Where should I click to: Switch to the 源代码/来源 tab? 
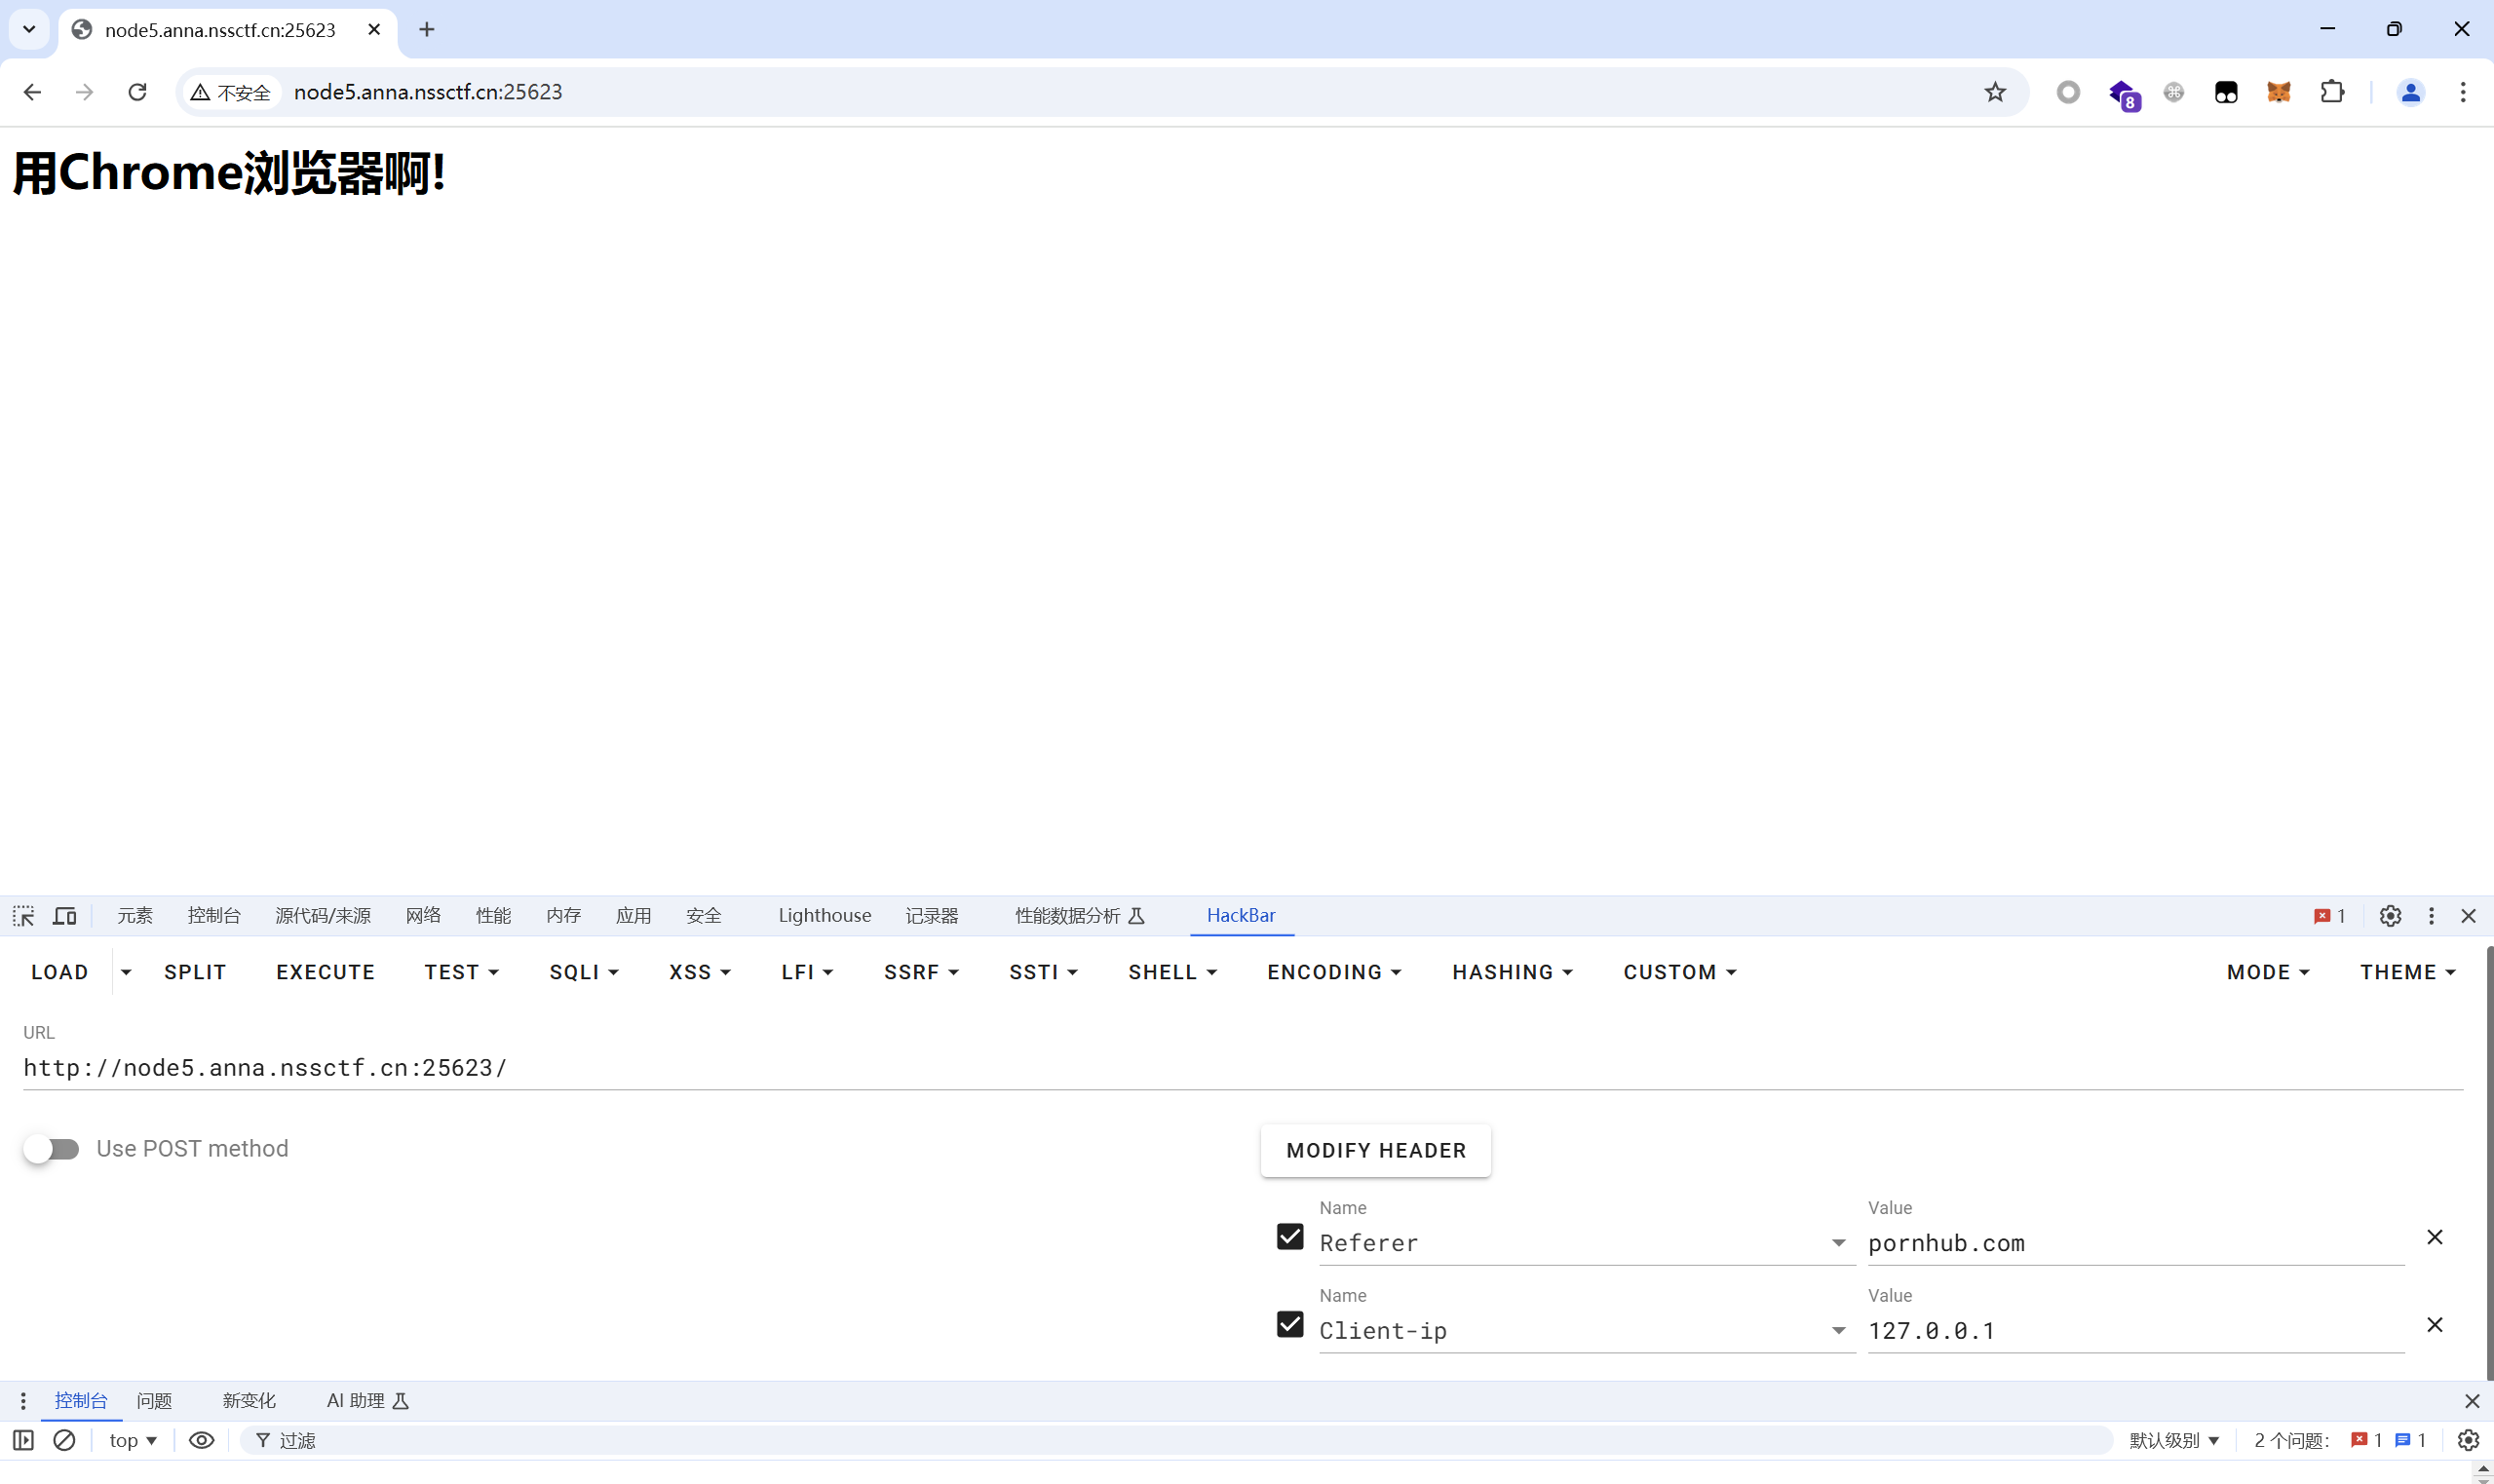[323, 915]
